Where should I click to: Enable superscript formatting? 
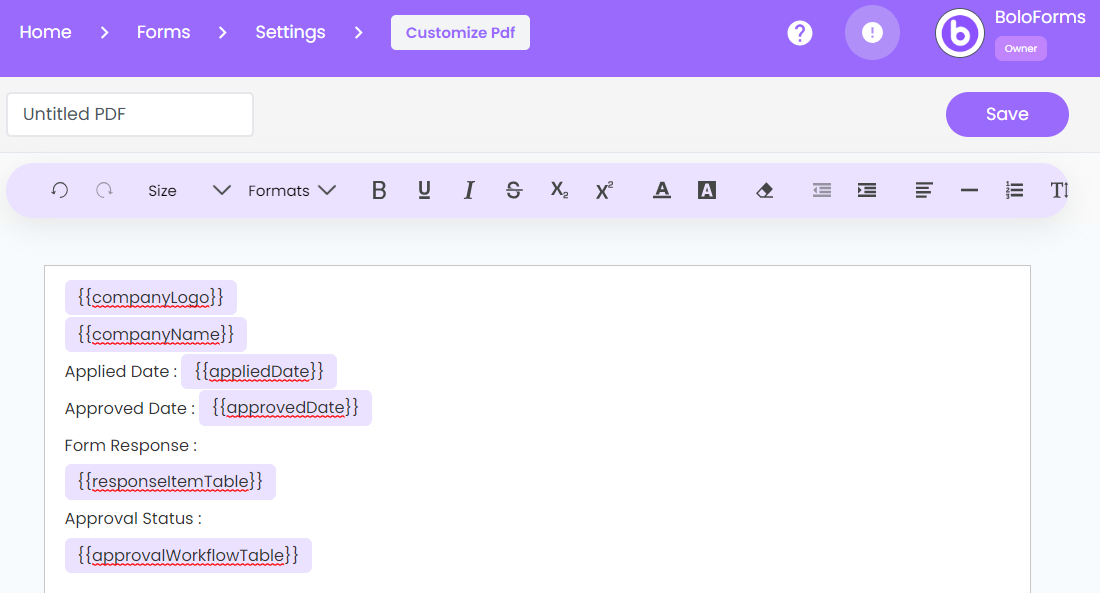point(603,190)
